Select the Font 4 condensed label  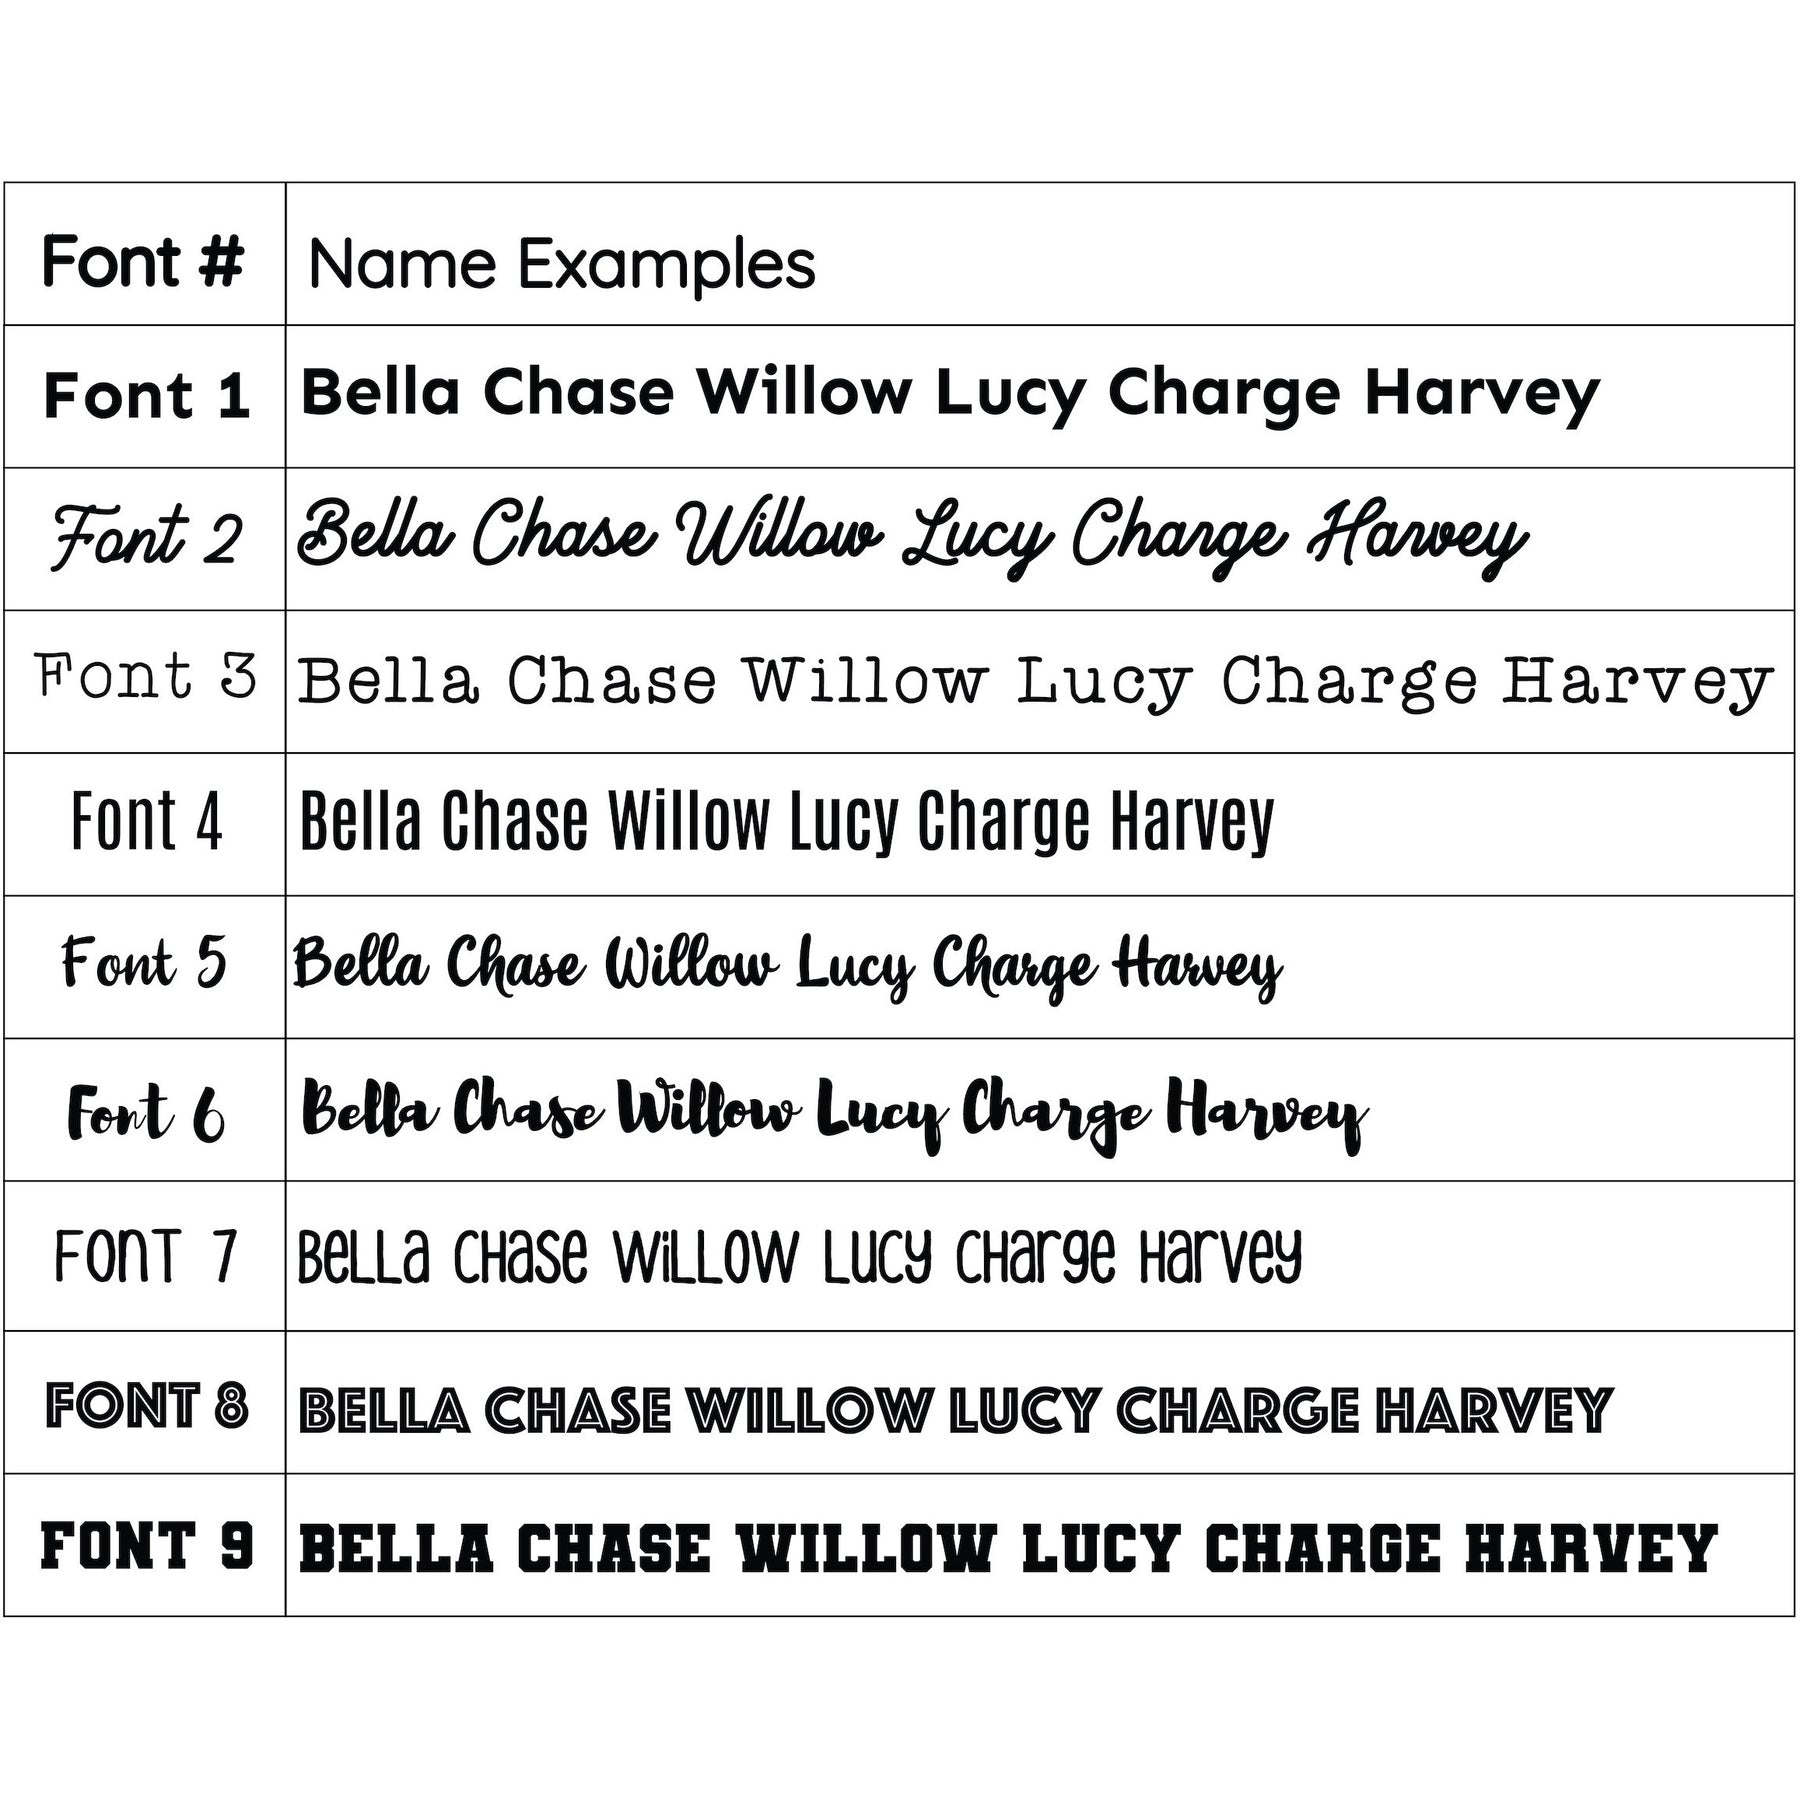coord(146,821)
